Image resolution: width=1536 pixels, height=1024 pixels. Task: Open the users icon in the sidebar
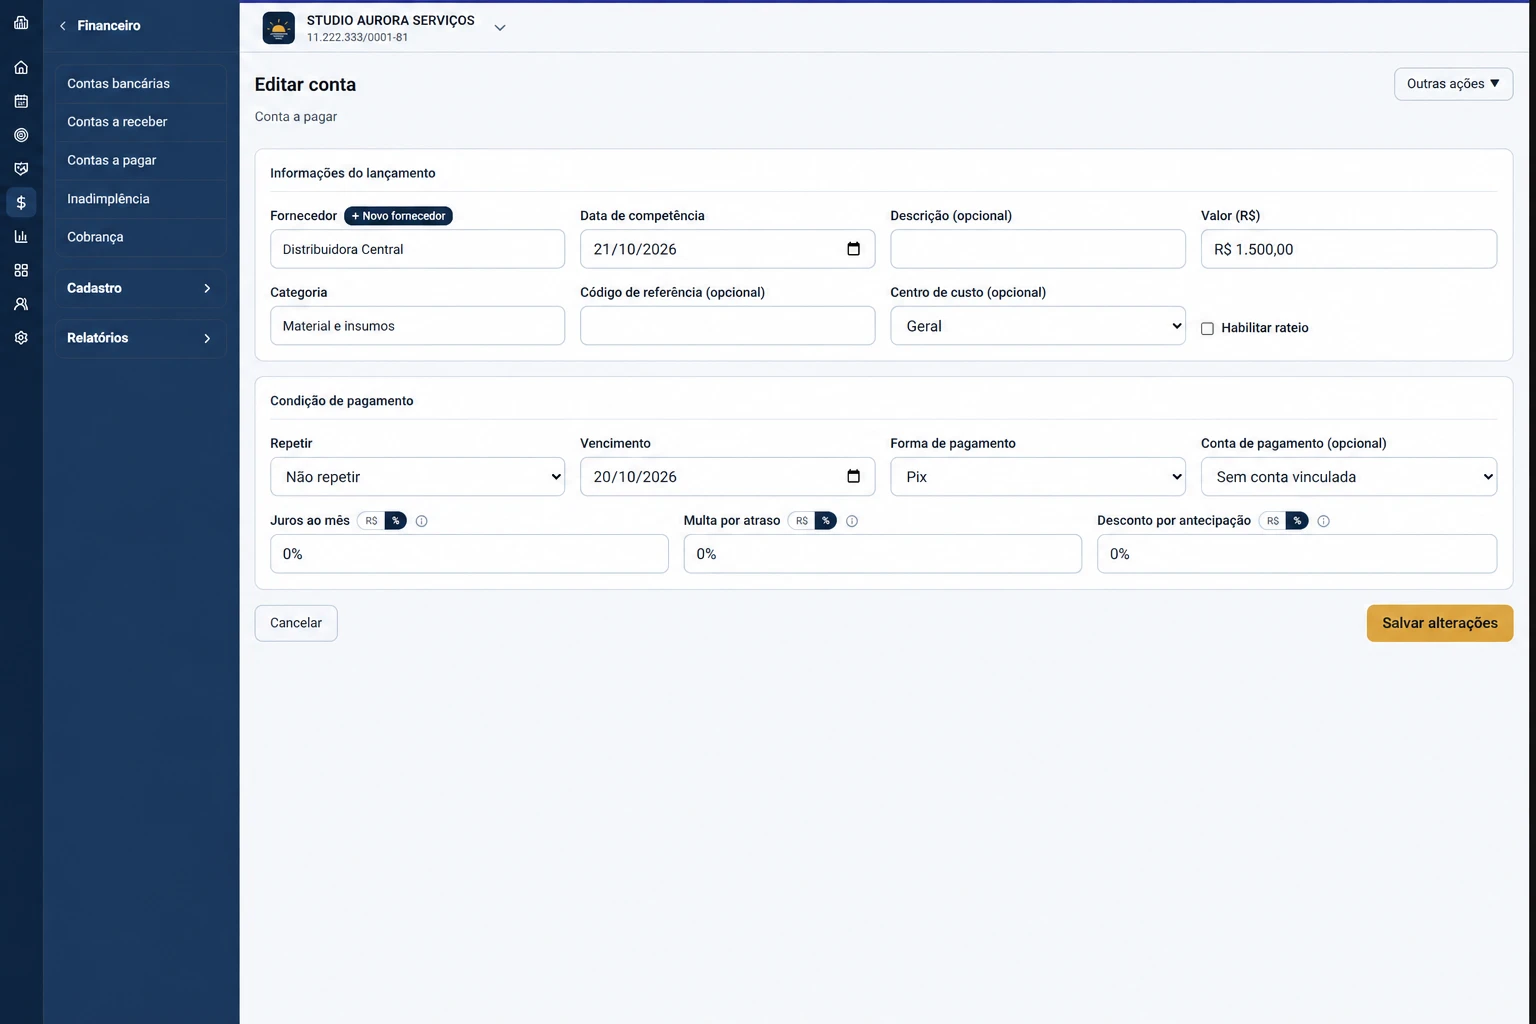[x=21, y=304]
